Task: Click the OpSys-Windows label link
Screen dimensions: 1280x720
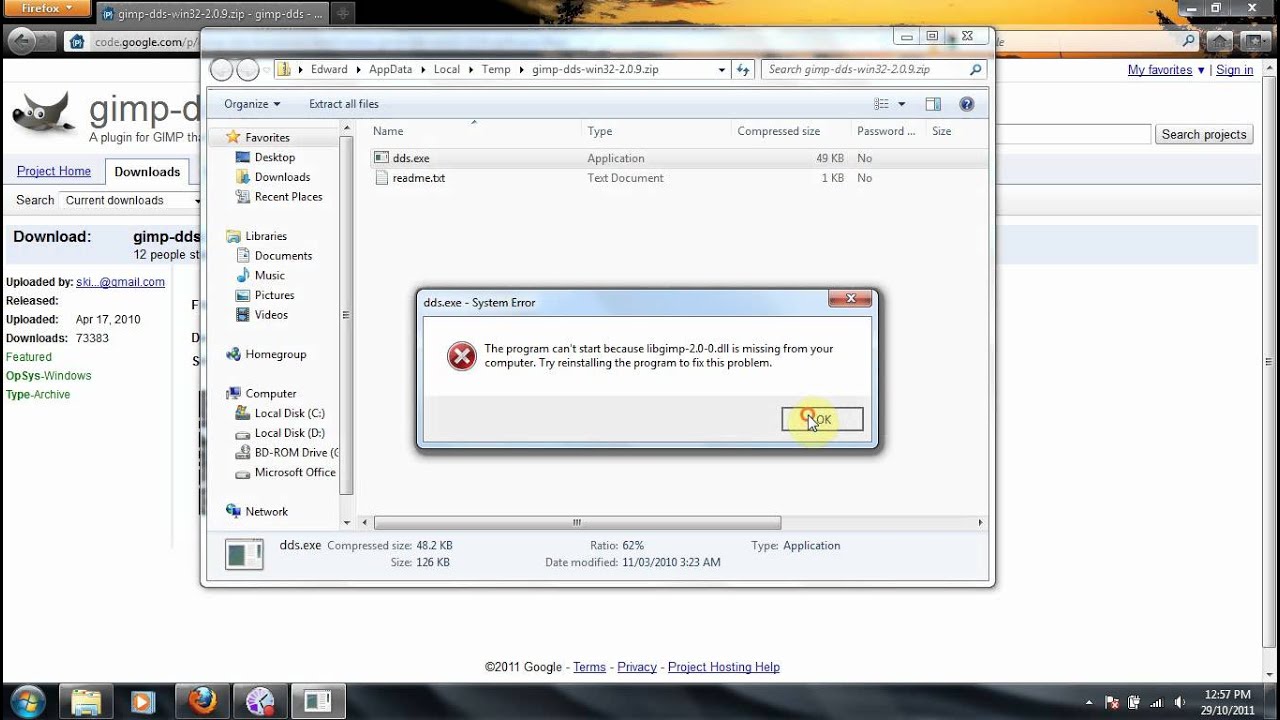Action: coord(48,376)
